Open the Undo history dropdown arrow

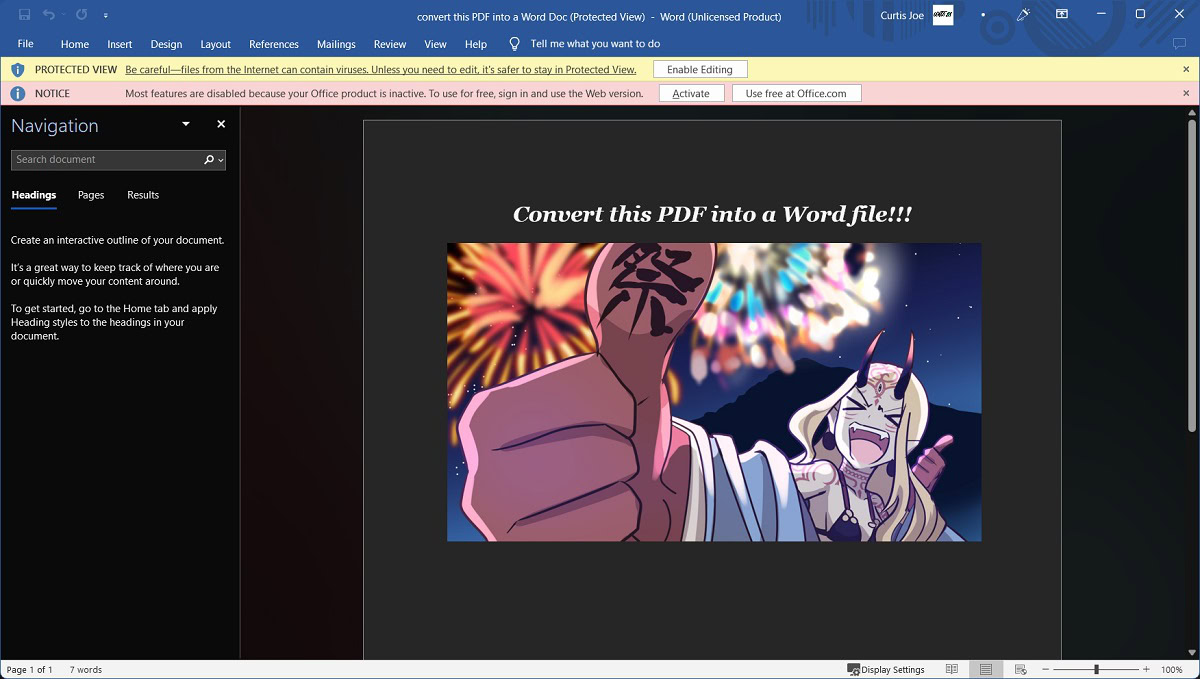(62, 15)
